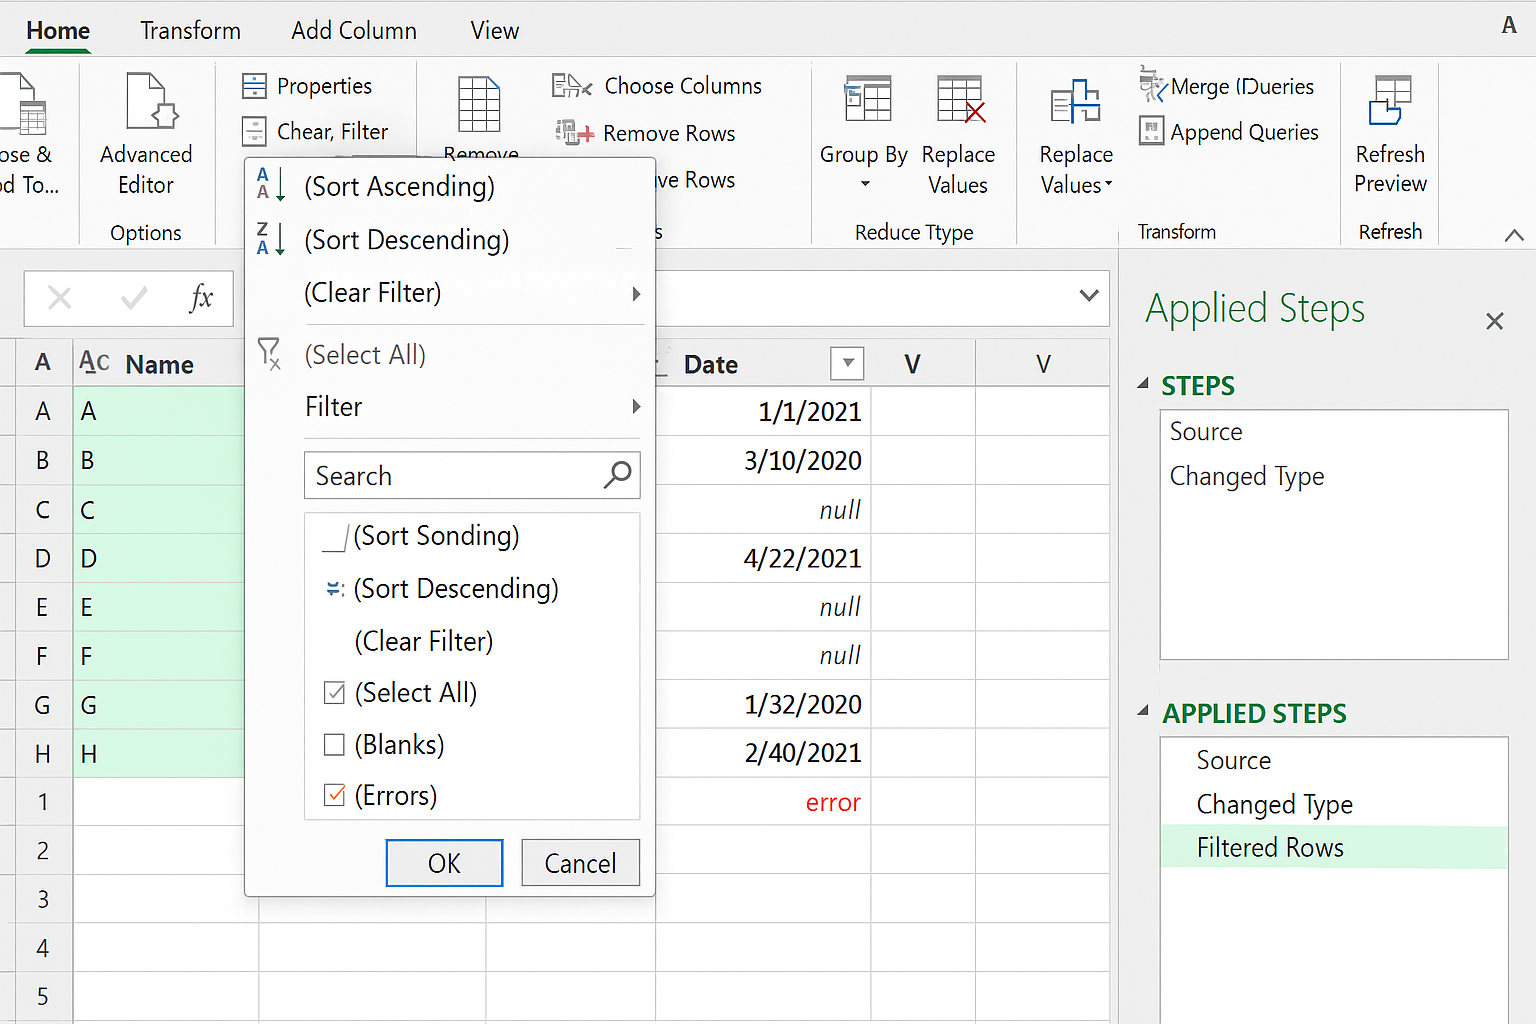
Task: Click Choose Columns label
Action: coord(683,86)
